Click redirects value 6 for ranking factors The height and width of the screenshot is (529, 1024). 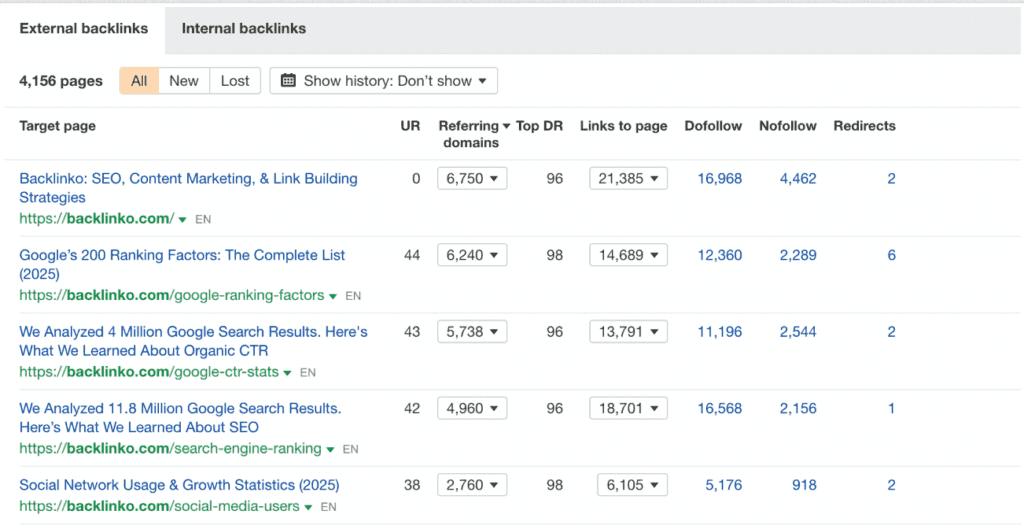(x=891, y=255)
